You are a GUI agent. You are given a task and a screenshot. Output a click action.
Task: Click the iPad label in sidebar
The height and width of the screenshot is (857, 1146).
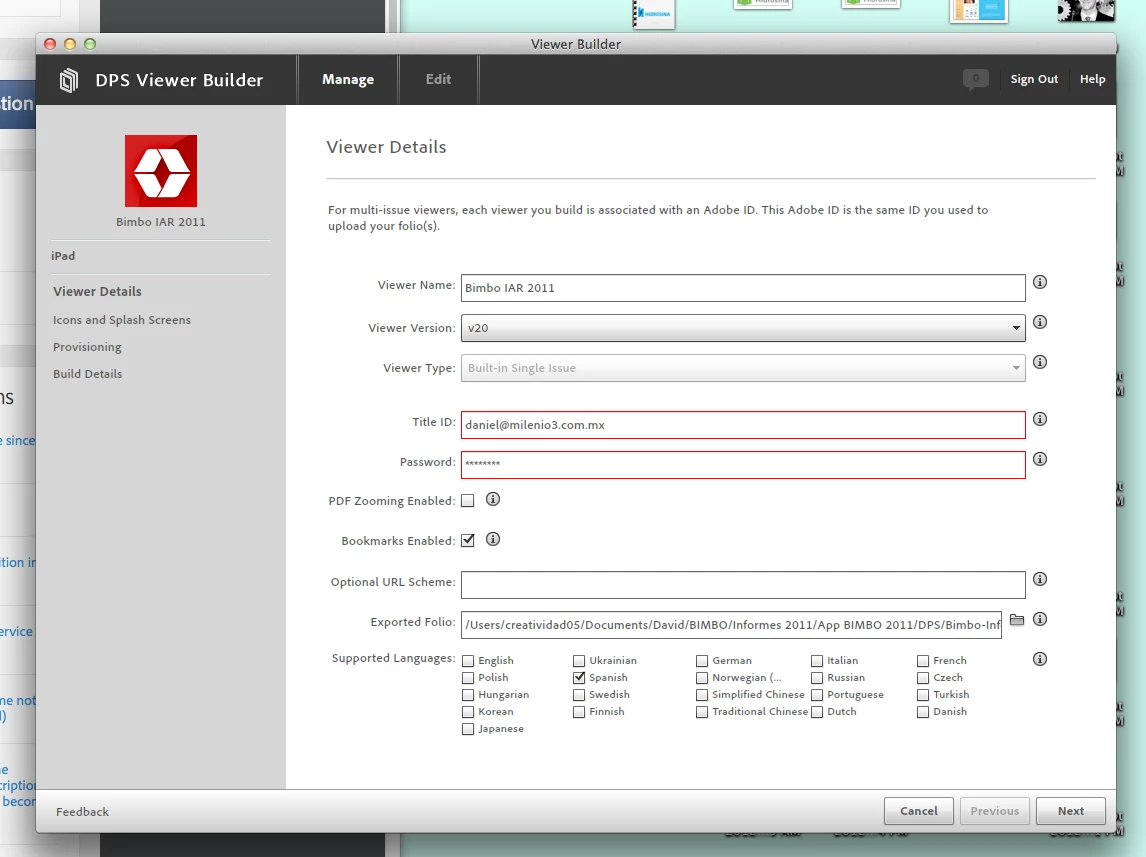coord(63,256)
